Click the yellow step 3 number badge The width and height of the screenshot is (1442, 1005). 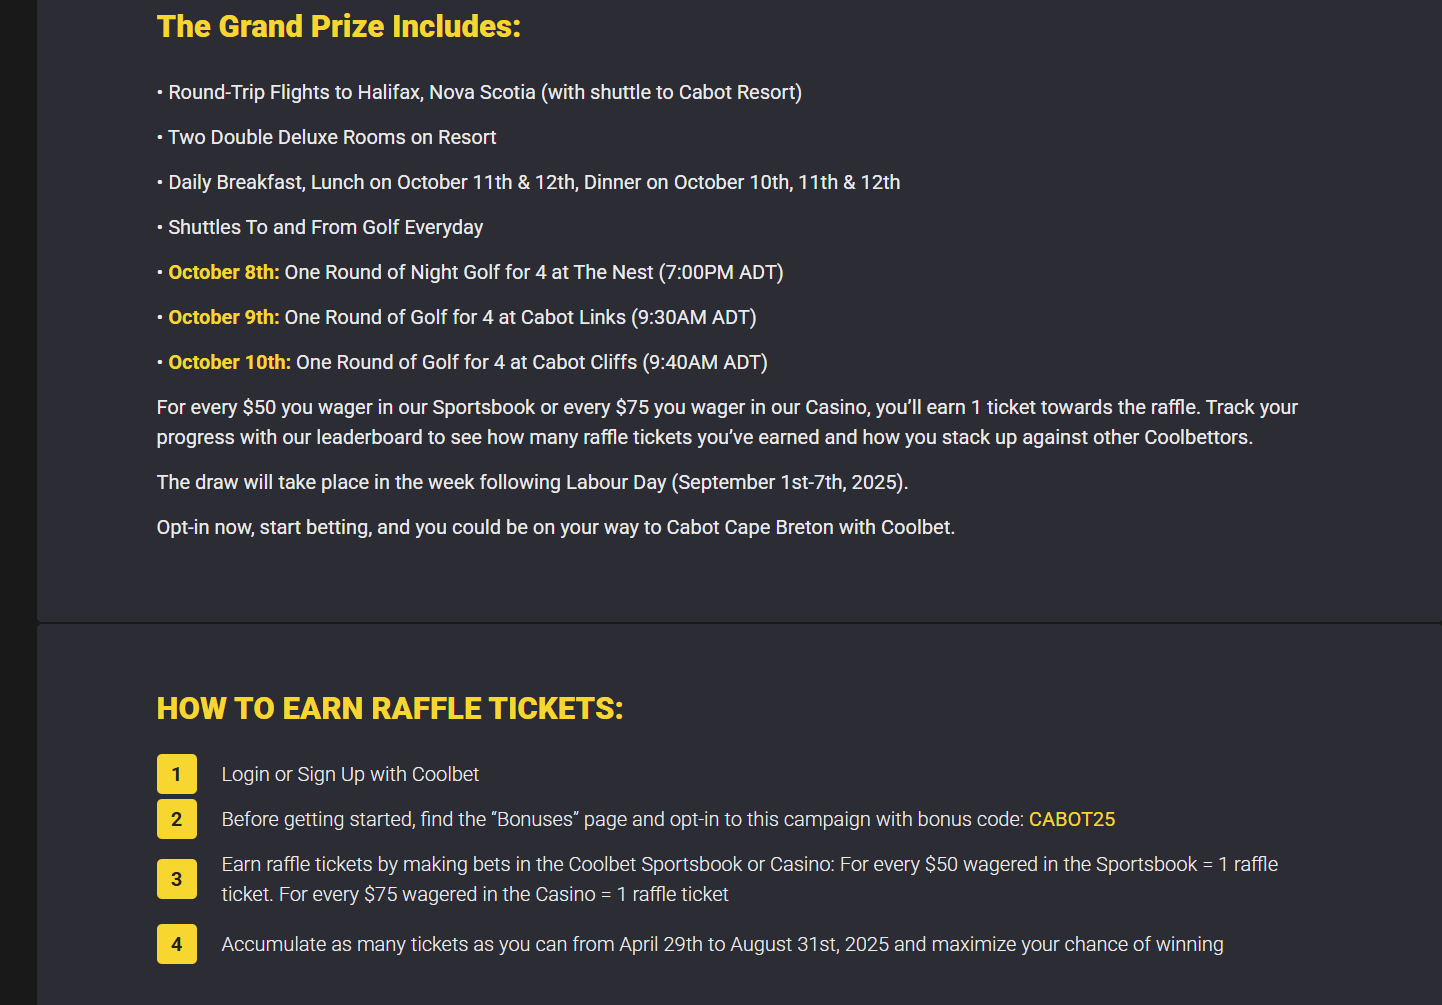click(x=177, y=879)
